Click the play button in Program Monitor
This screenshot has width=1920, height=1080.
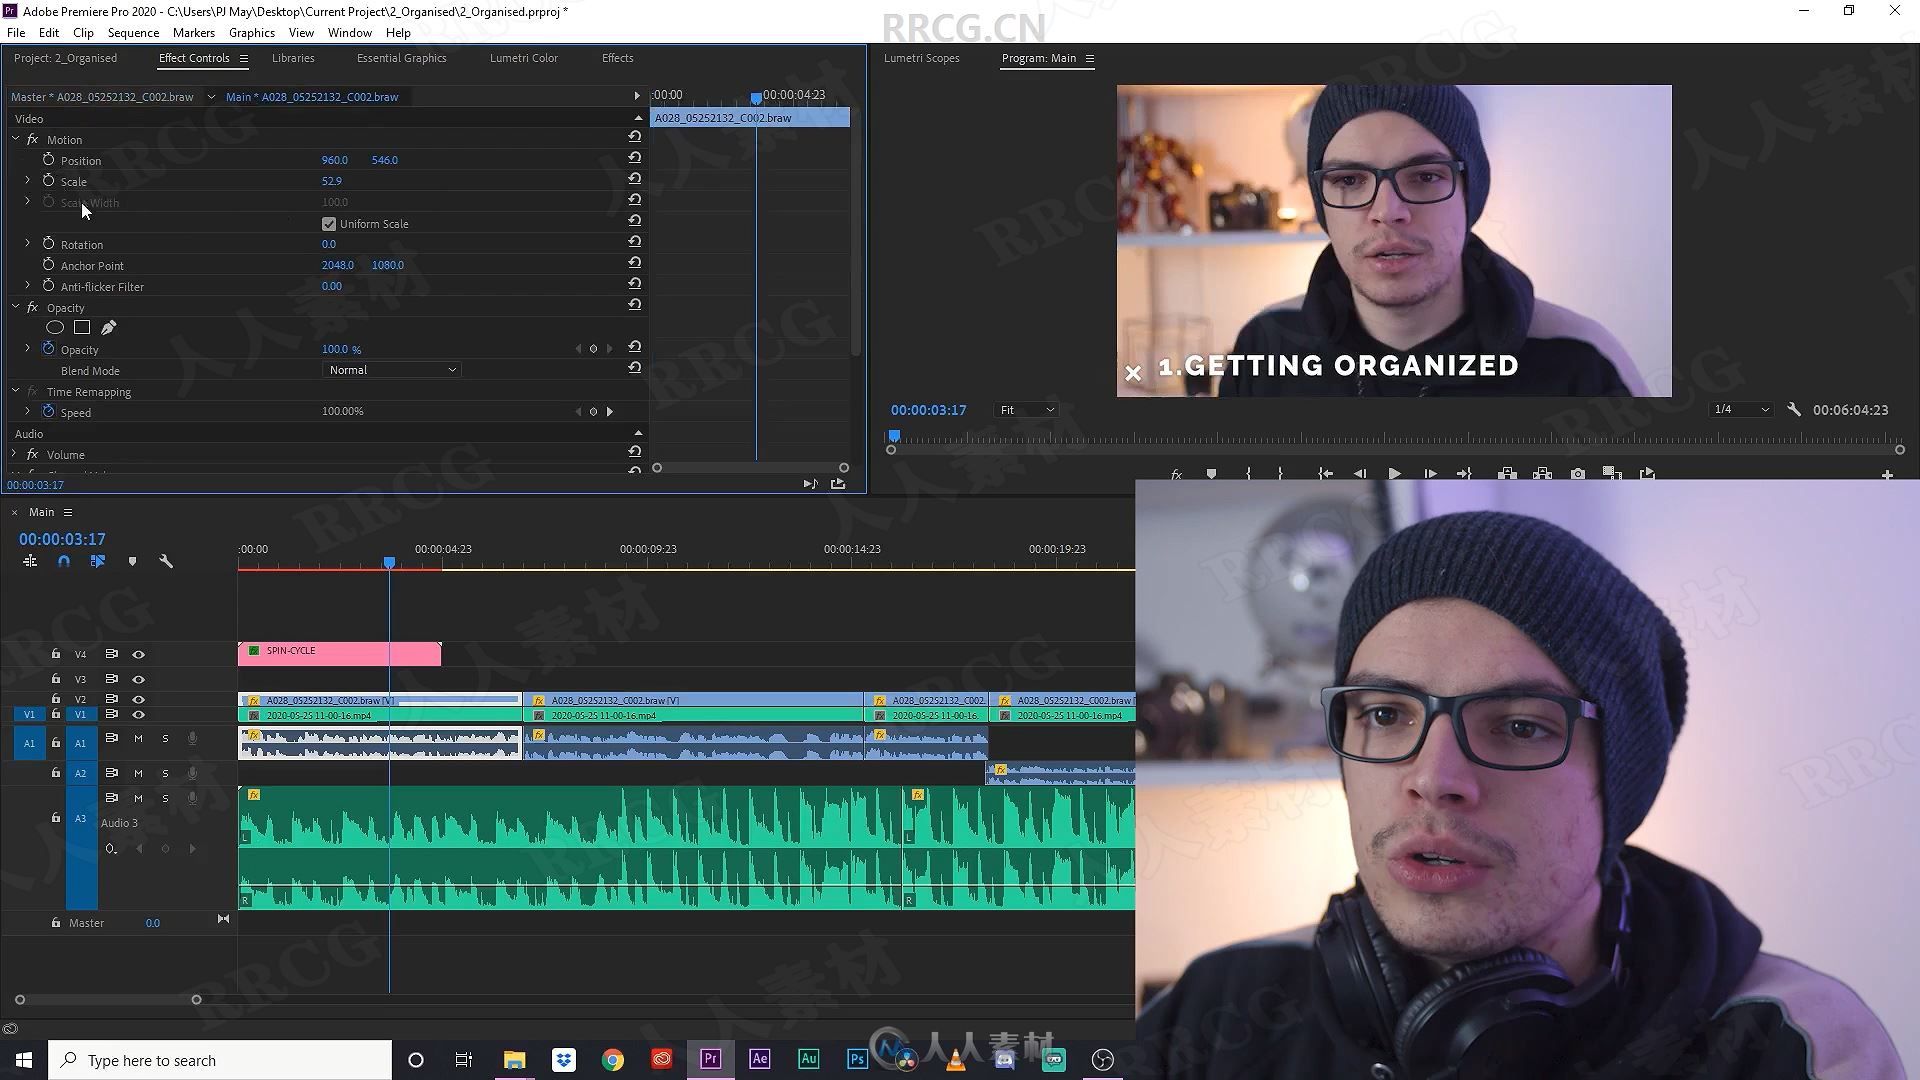pyautogui.click(x=1394, y=473)
